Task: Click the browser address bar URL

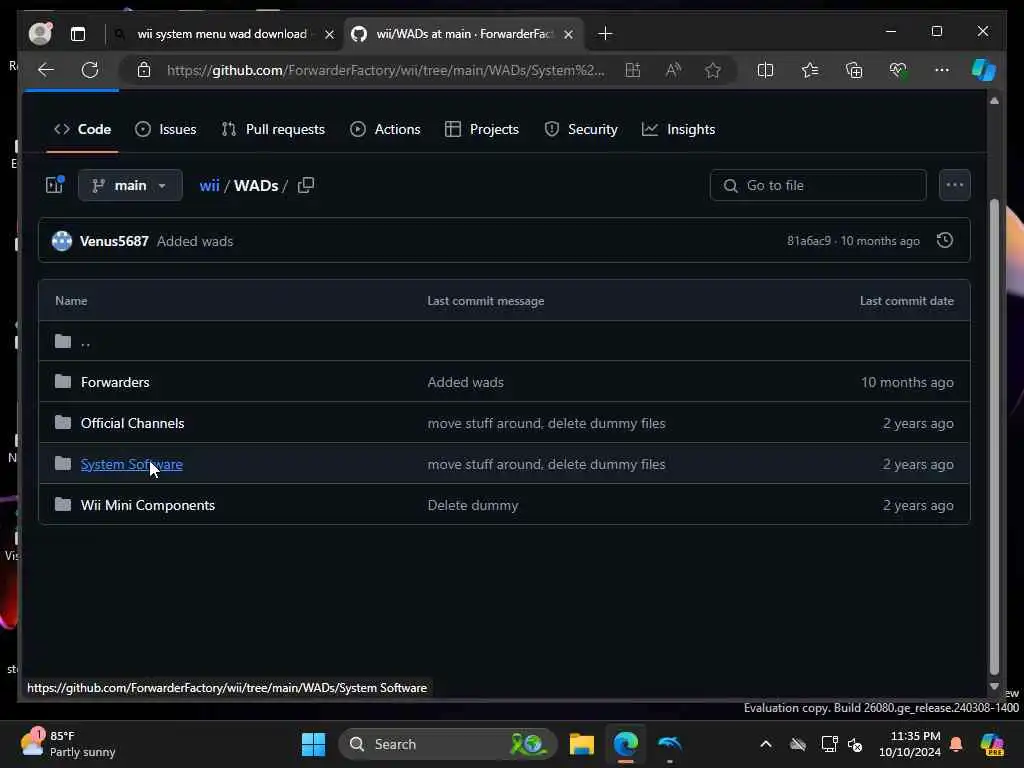Action: point(385,70)
